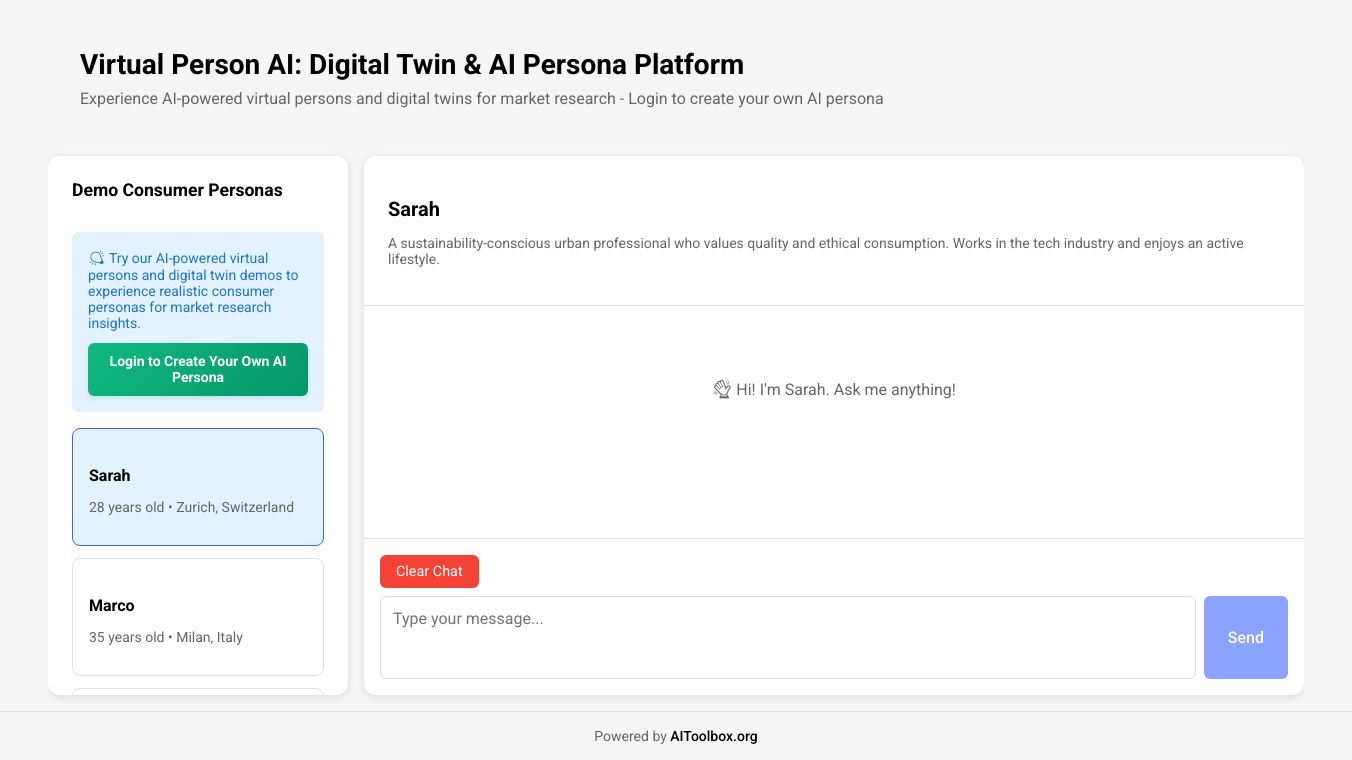
Task: Open the AIToolbox.org footer link
Action: [x=713, y=736]
